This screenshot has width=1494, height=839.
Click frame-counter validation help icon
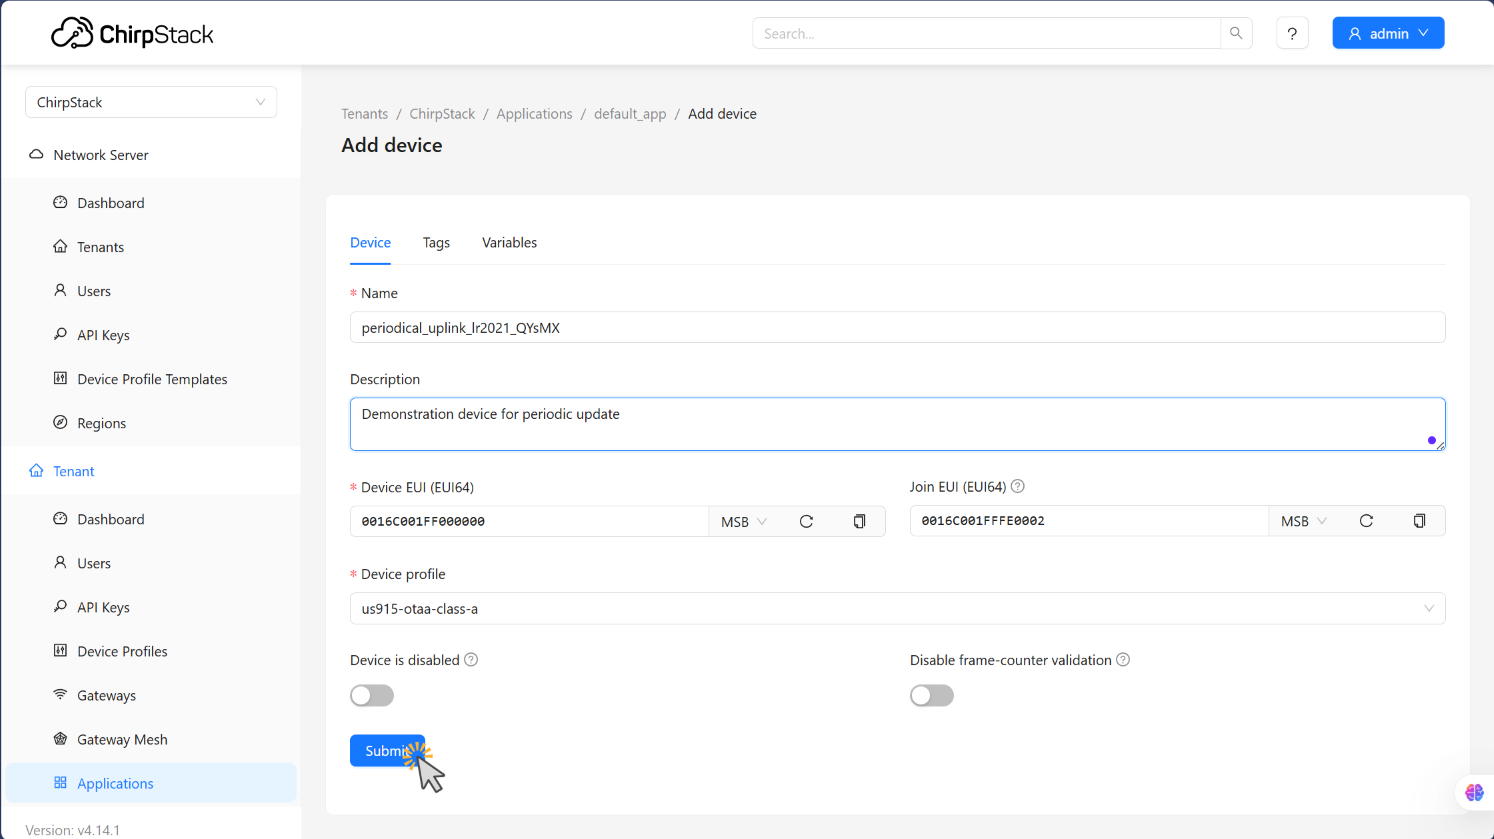coord(1123,660)
